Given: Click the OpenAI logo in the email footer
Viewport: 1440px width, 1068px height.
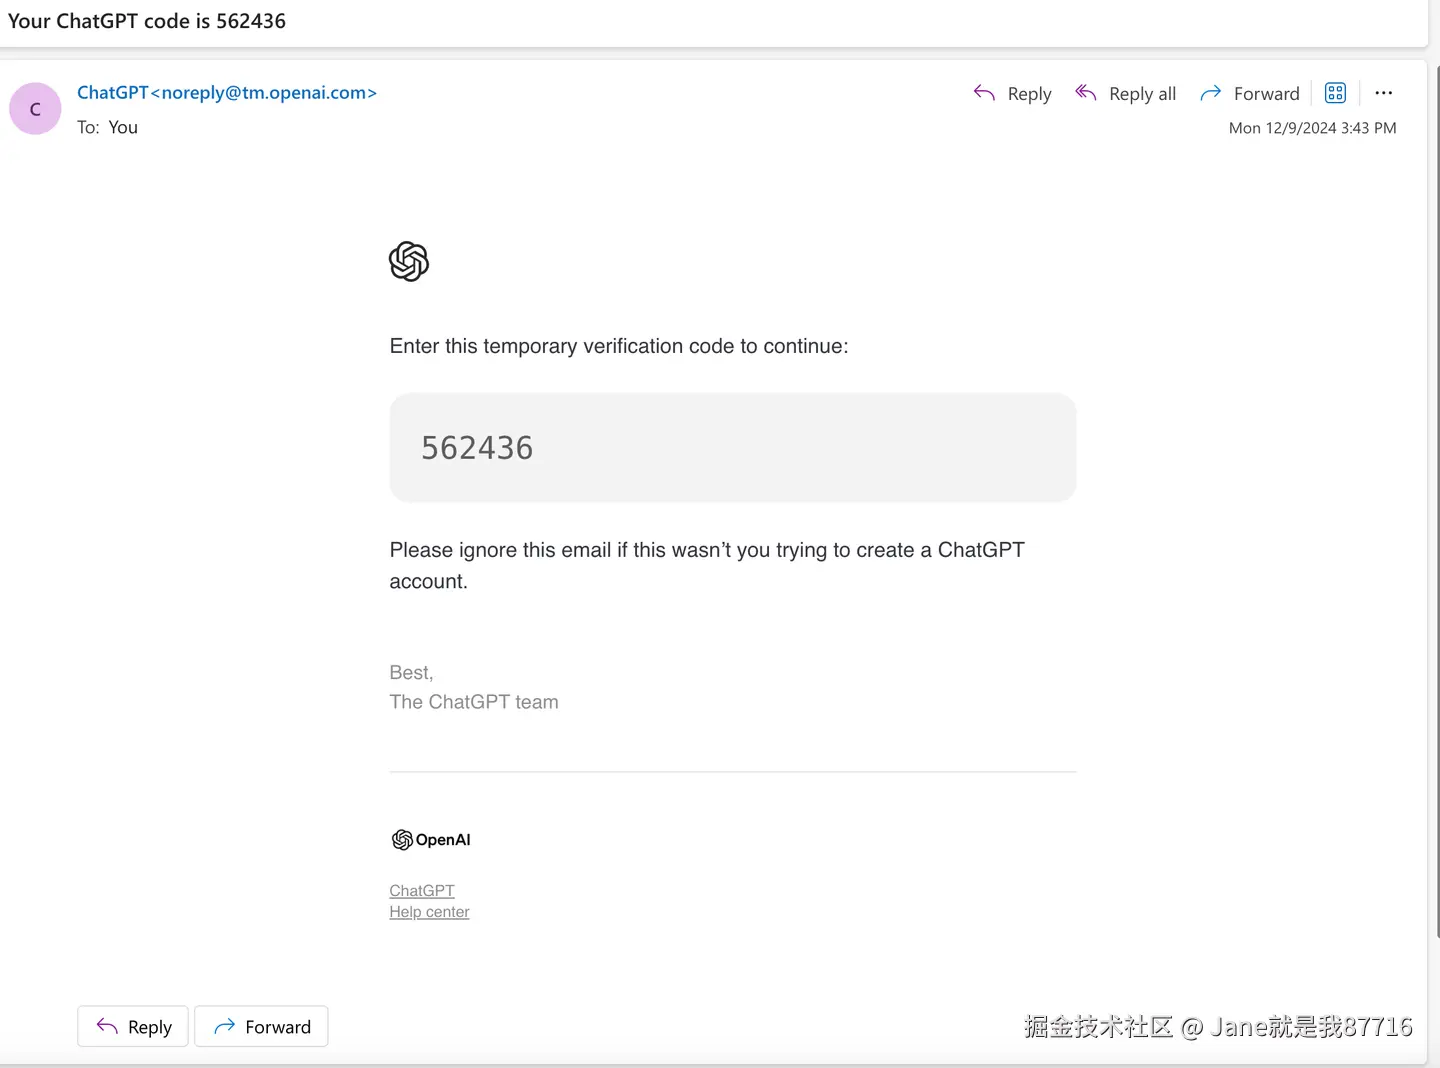Looking at the screenshot, I should [431, 840].
